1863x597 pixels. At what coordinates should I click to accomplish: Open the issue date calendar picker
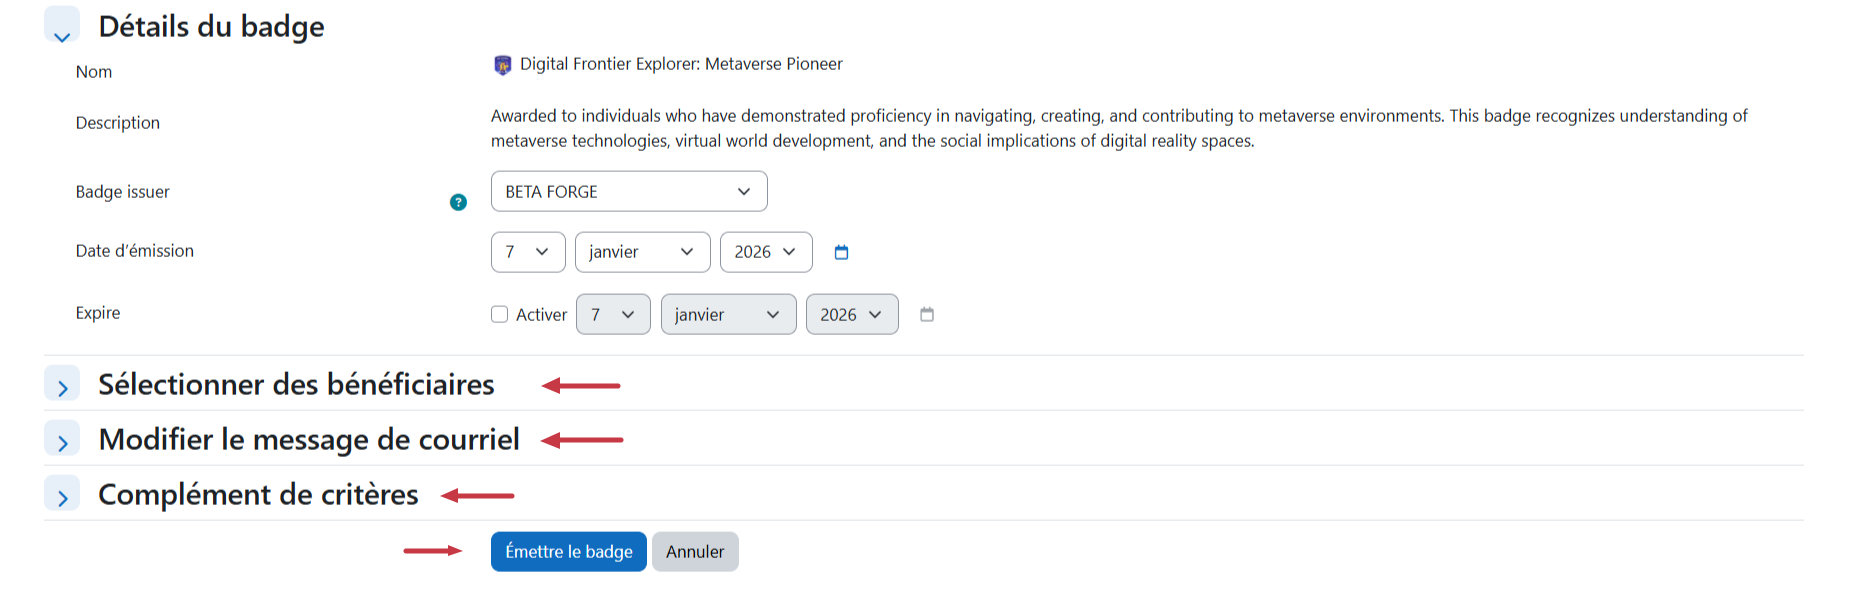pos(841,252)
